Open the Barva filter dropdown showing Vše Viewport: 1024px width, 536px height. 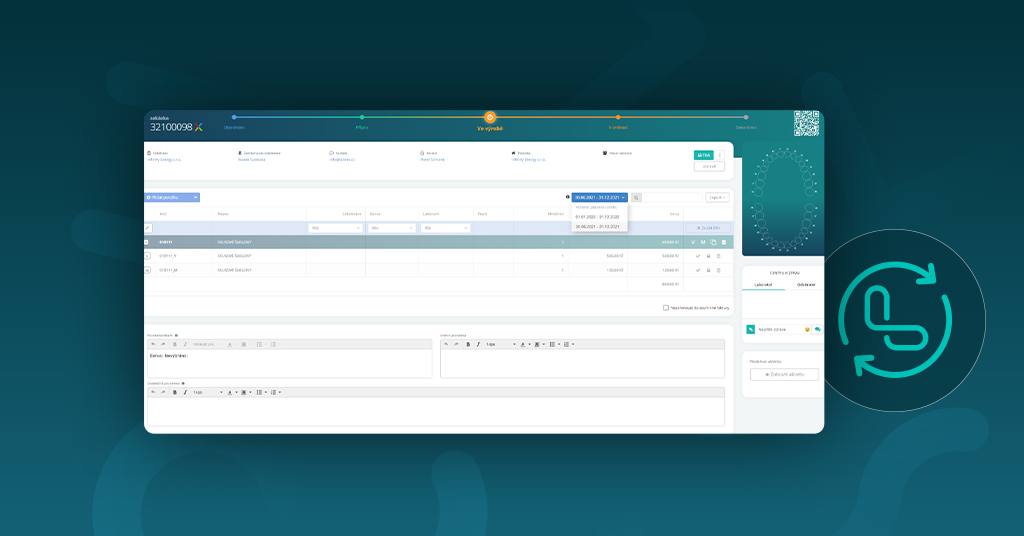click(391, 228)
